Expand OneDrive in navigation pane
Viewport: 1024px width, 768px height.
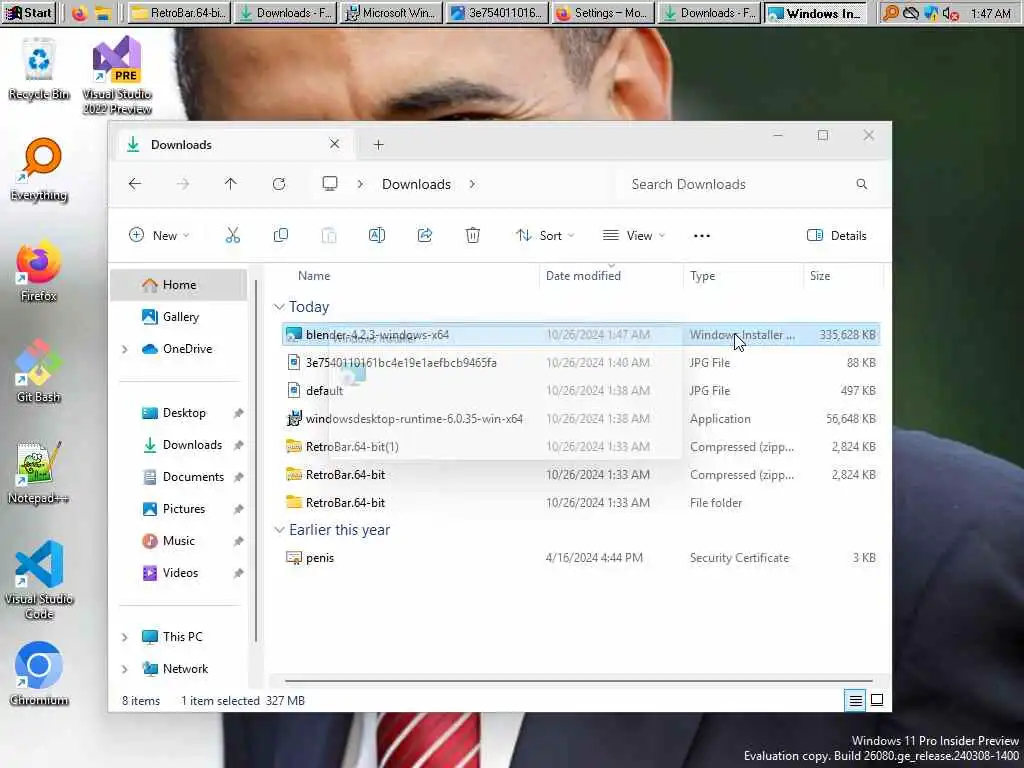pyautogui.click(x=125, y=349)
